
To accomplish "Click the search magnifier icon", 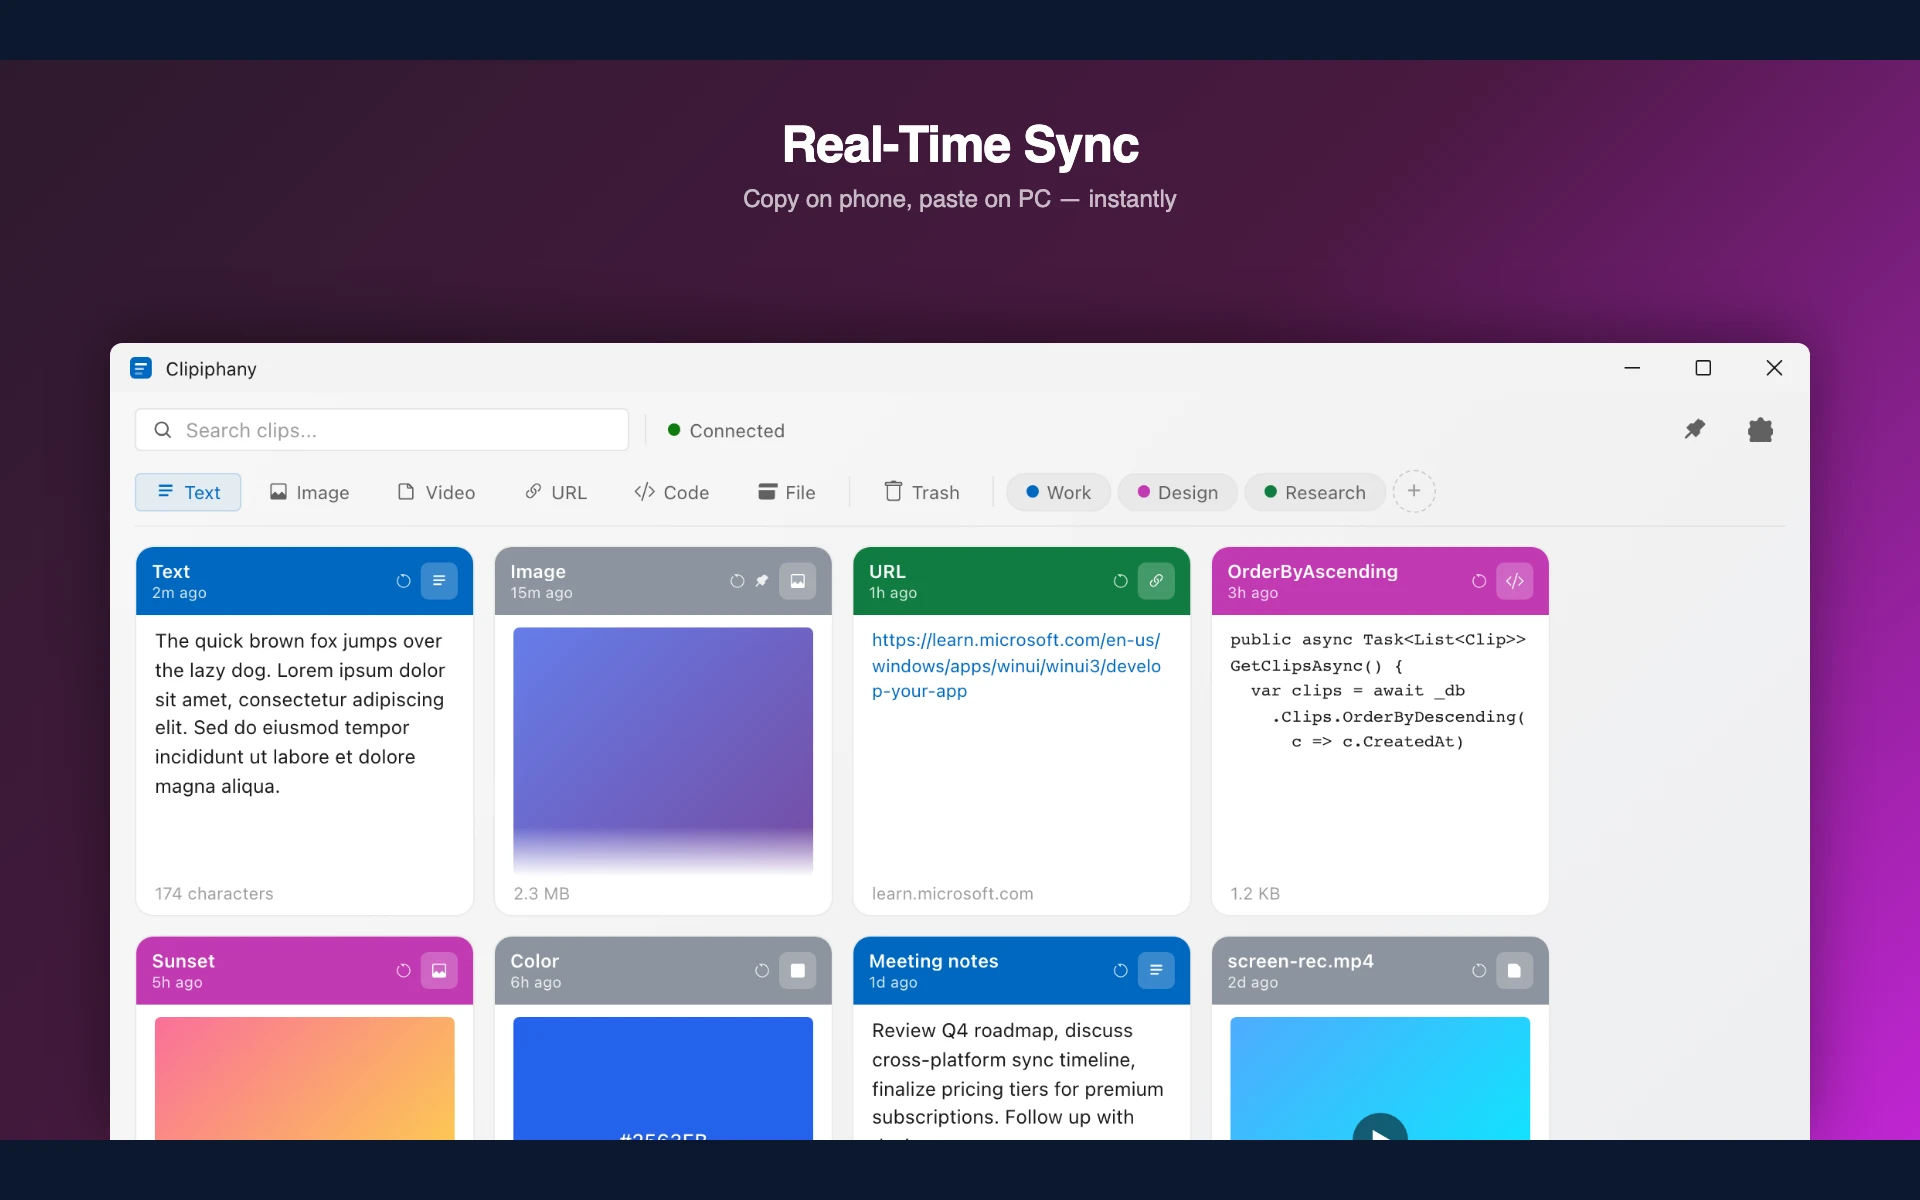I will pyautogui.click(x=162, y=430).
